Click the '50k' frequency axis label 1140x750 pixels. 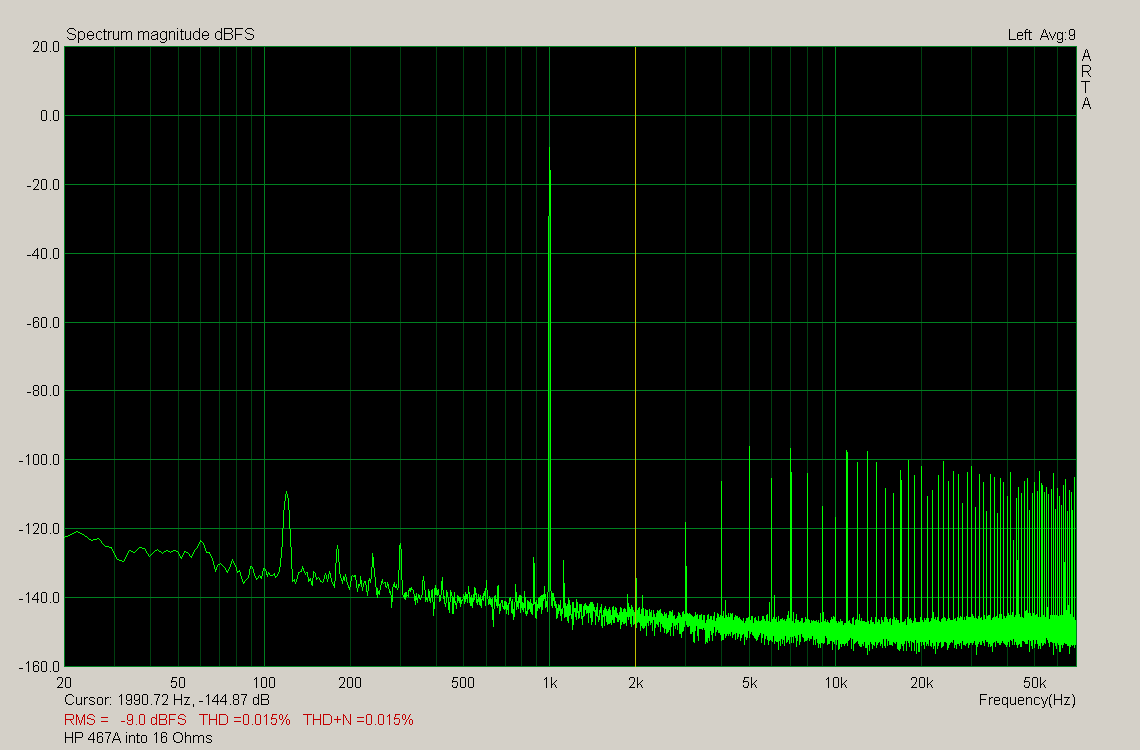[1034, 683]
